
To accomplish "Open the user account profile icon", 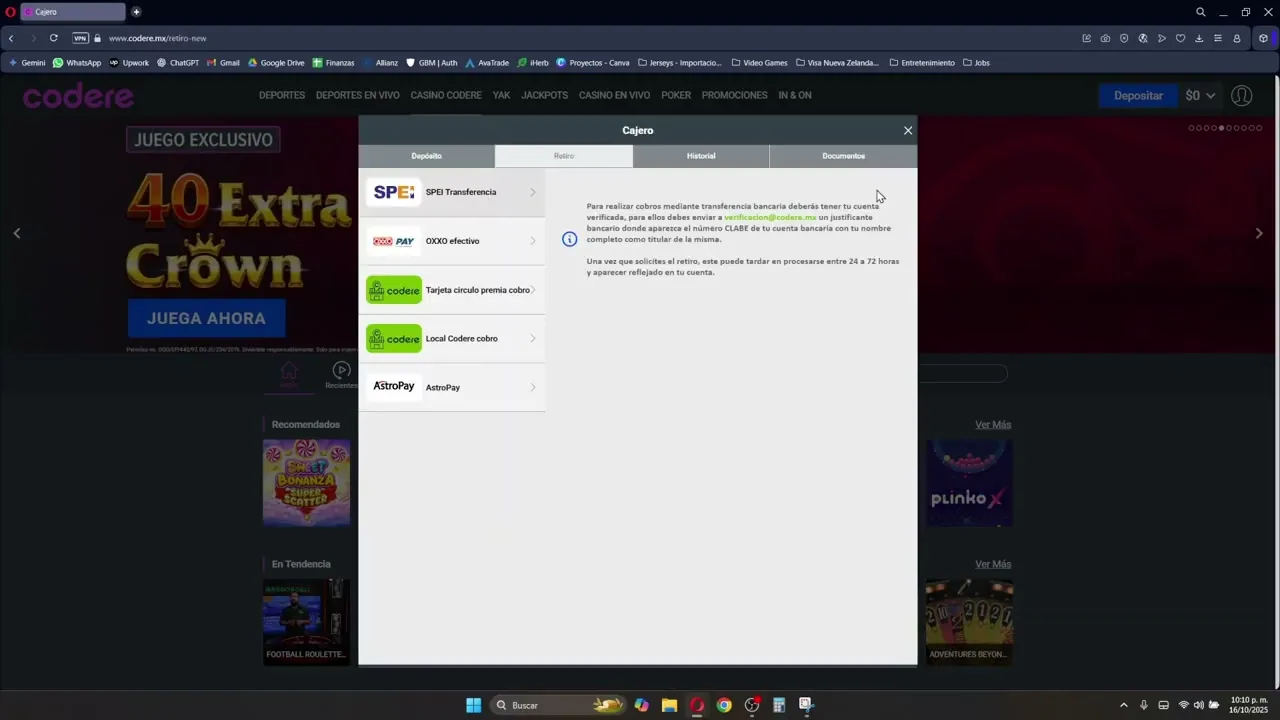I will 1241,96.
